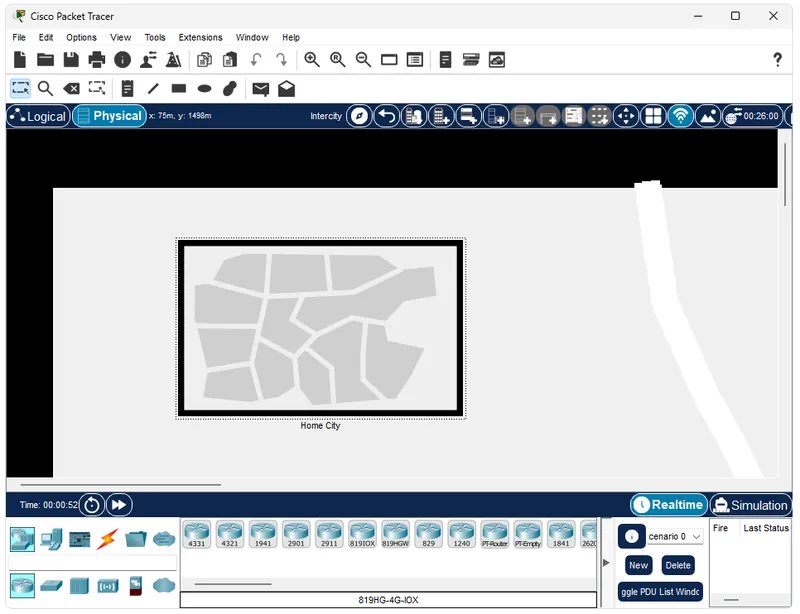
Task: Choose the PT-Router device
Action: click(x=495, y=534)
